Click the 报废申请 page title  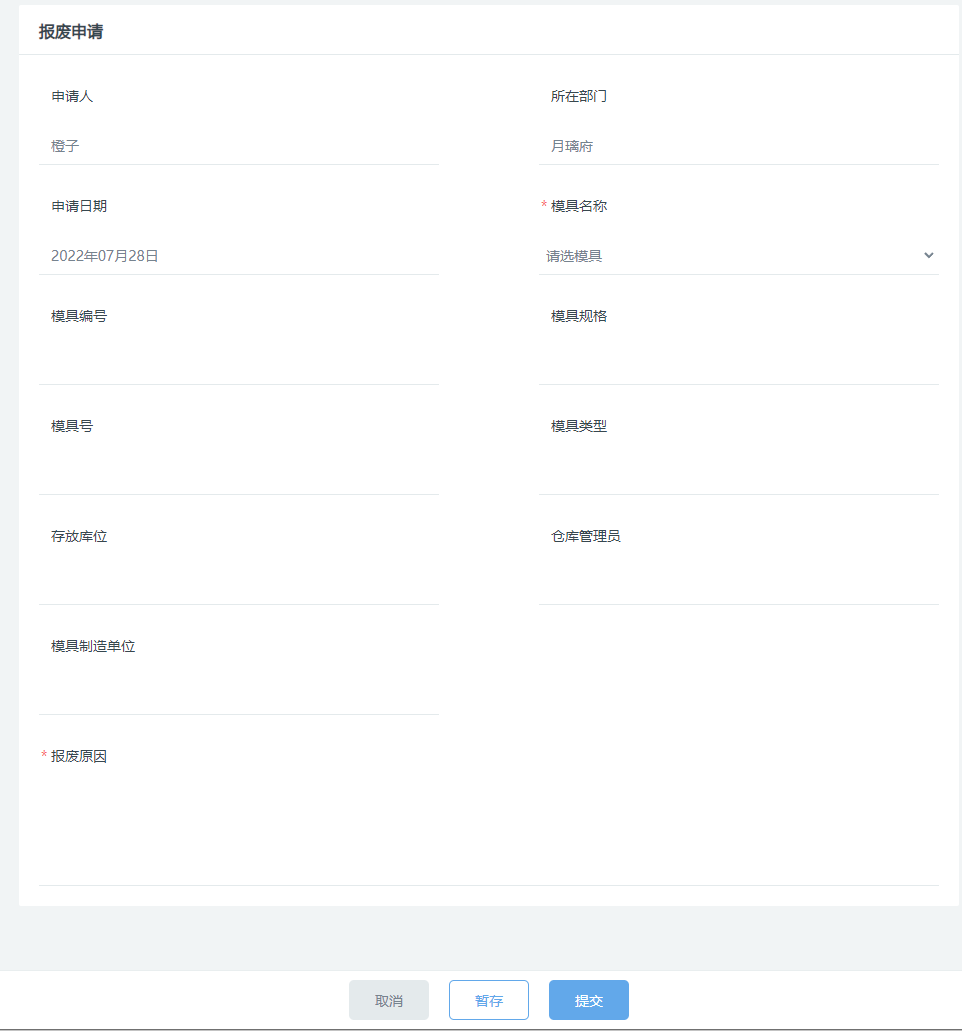pos(70,32)
